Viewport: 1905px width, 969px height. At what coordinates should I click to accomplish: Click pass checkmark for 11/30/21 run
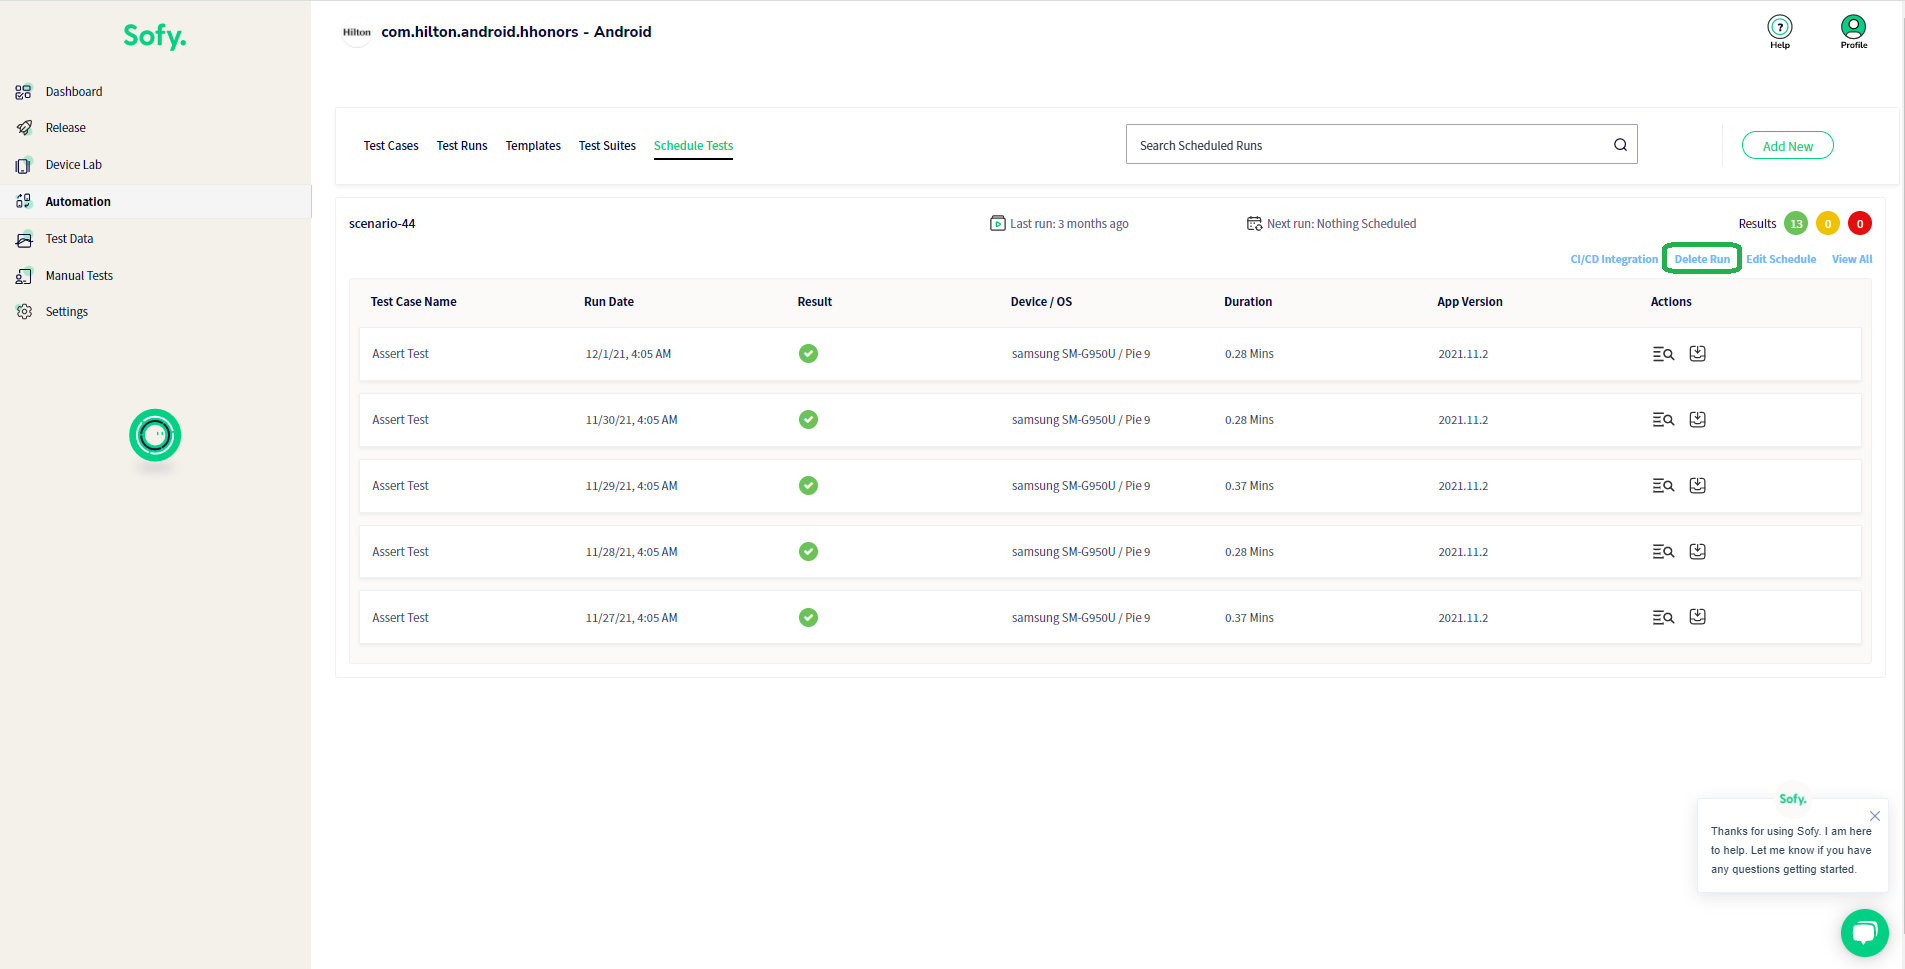(x=808, y=420)
